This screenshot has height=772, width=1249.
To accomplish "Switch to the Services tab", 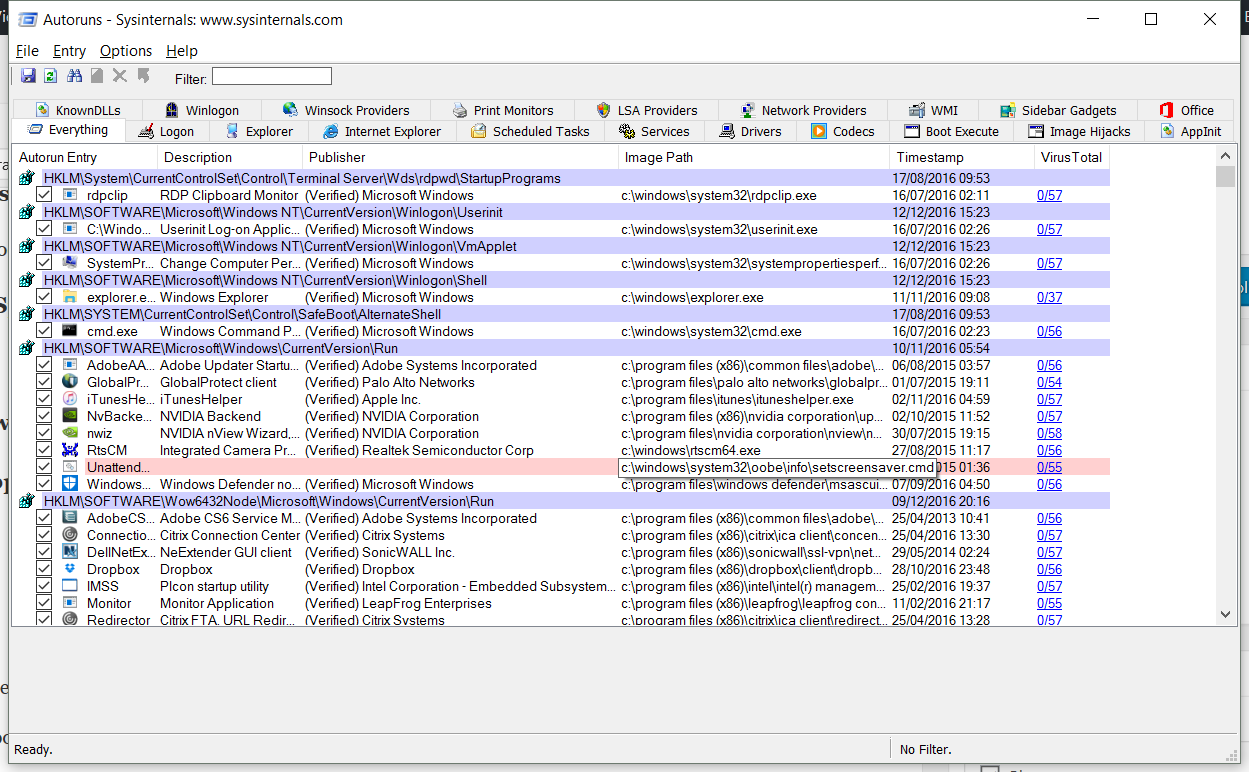I will (x=654, y=131).
